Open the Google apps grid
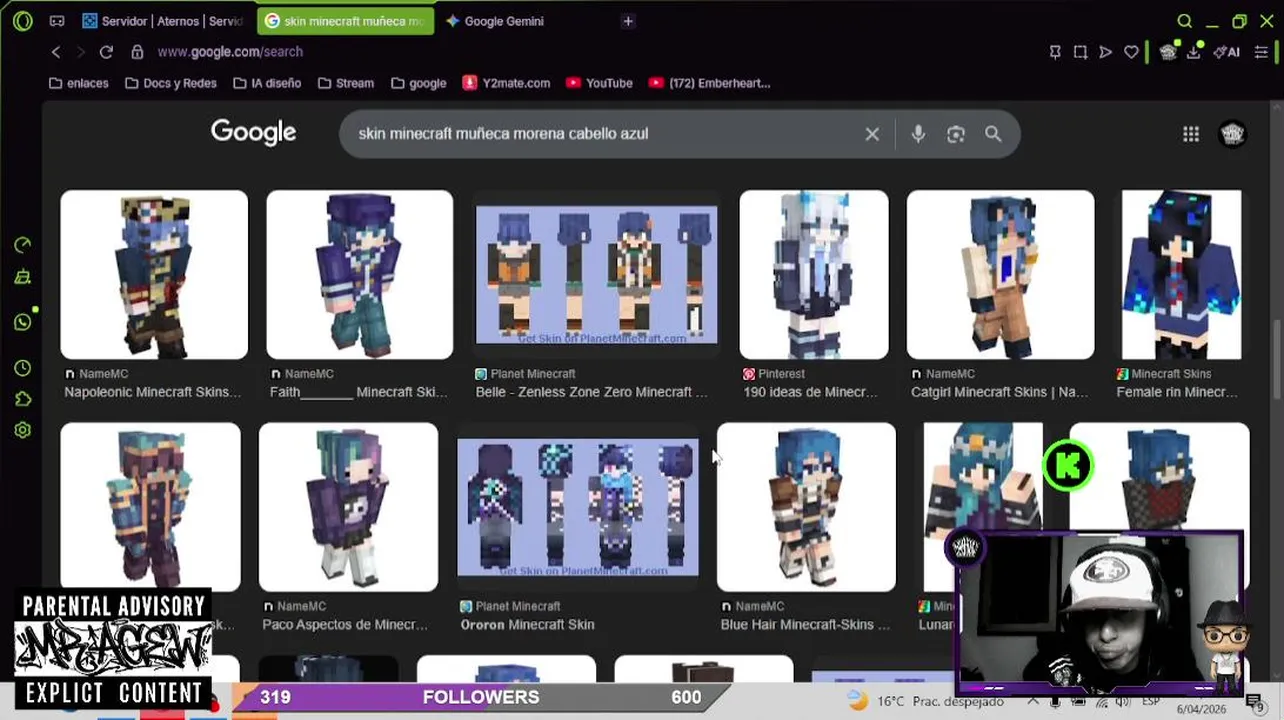 (x=1191, y=134)
